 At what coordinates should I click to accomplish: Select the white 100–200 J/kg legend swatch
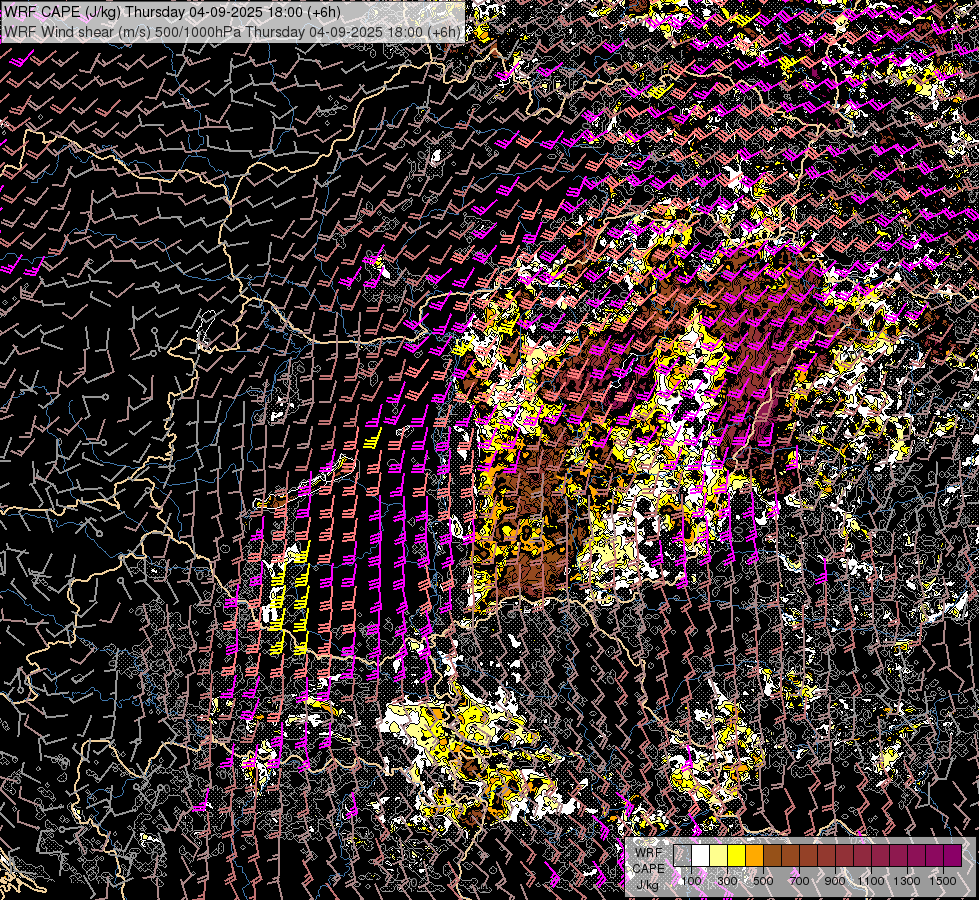[x=701, y=856]
